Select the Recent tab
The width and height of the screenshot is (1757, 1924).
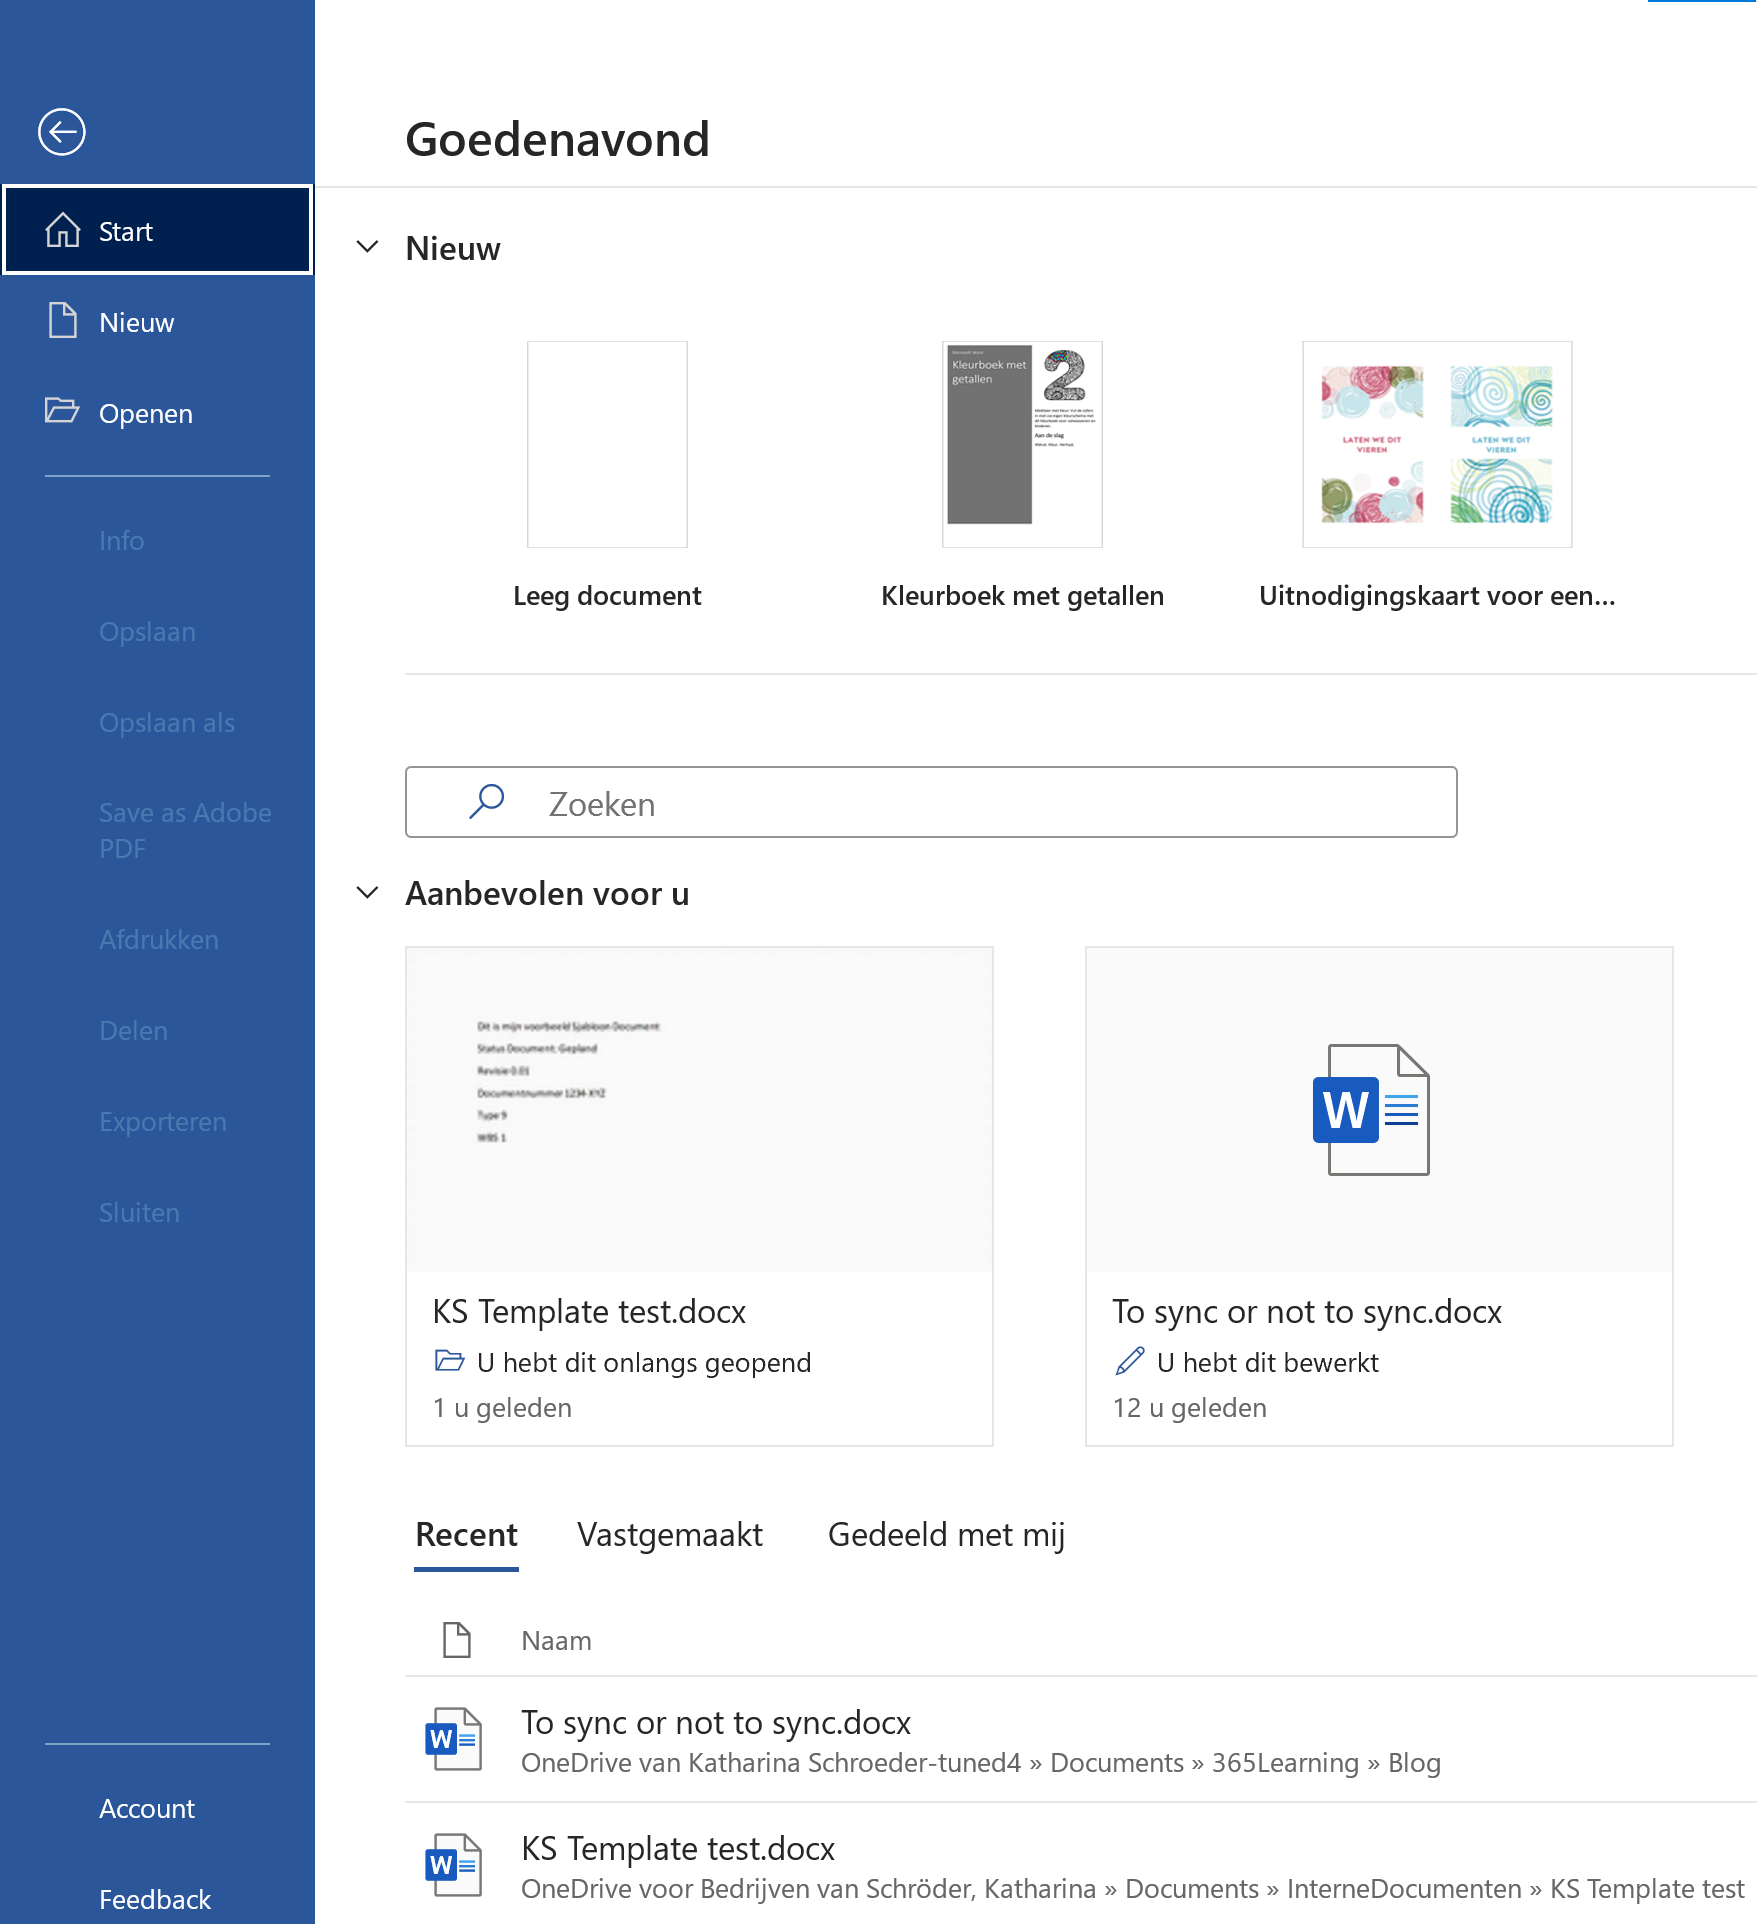[466, 1534]
